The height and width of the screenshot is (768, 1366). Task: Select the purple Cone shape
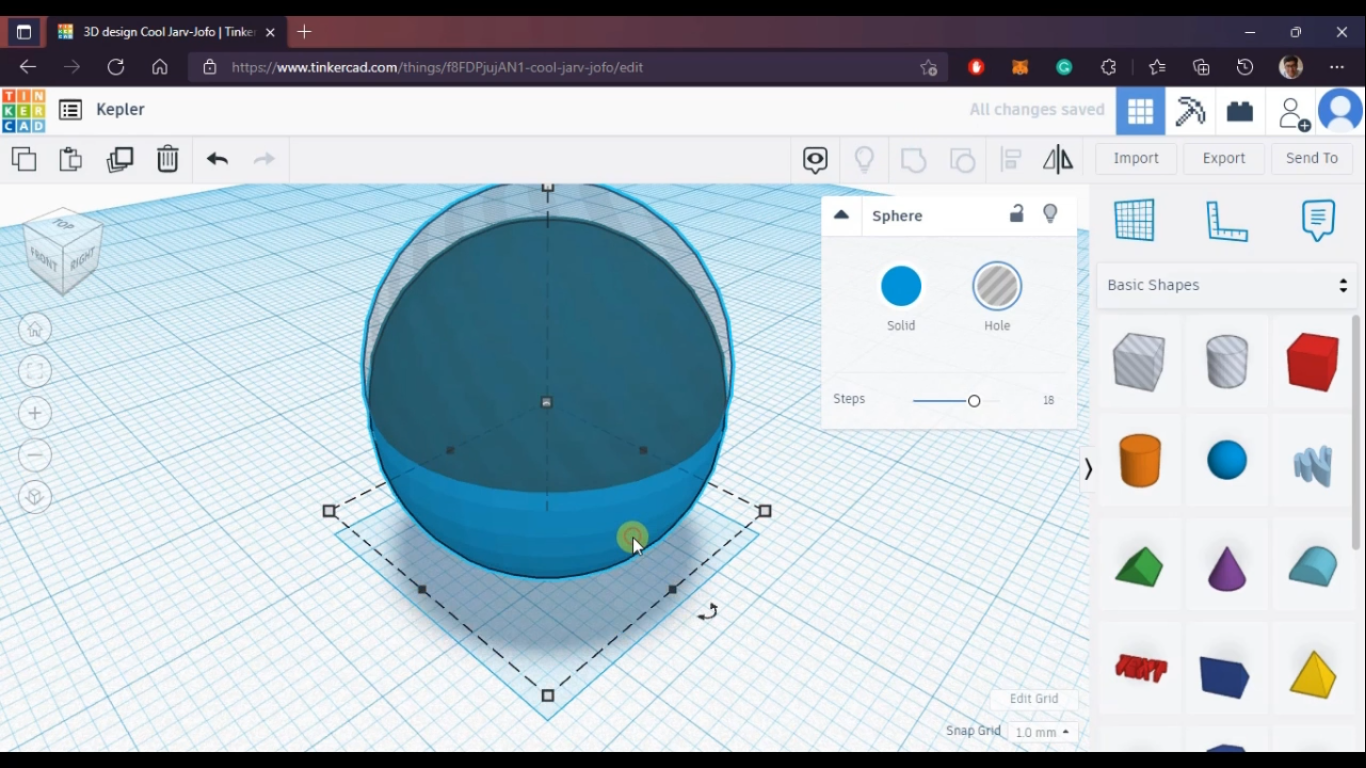tap(1227, 568)
